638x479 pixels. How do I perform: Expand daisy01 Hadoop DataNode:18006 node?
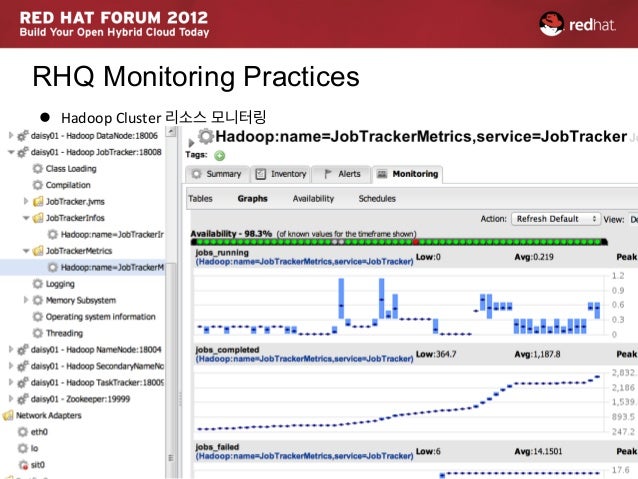11,136
